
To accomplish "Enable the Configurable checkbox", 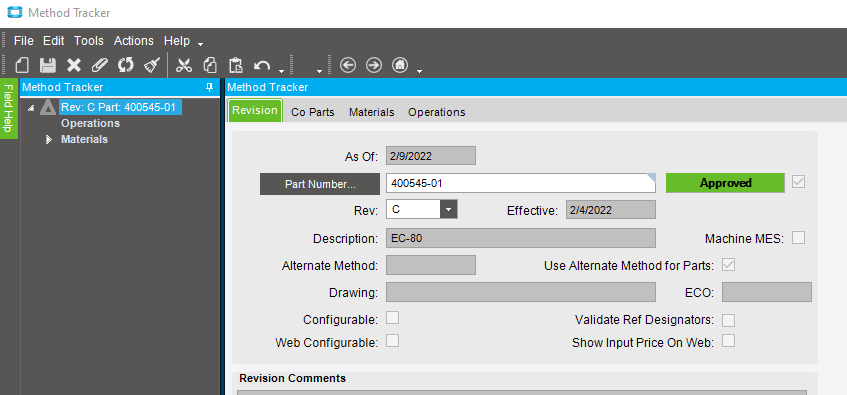I will coord(393,318).
